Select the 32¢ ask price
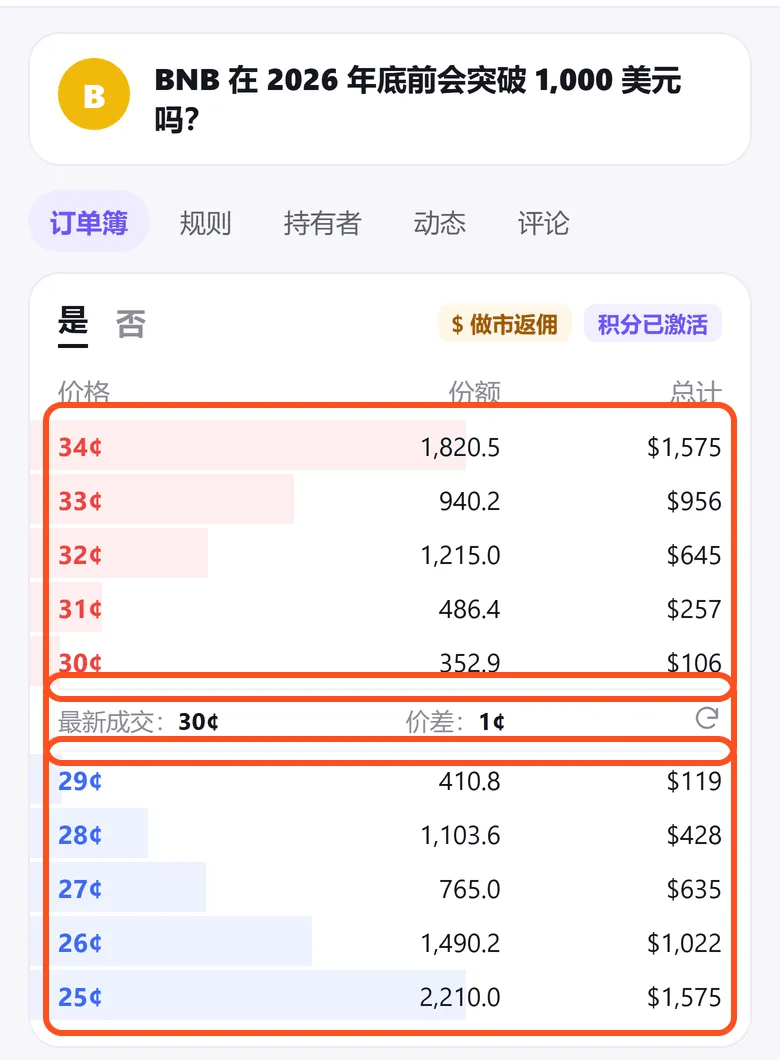 pos(80,555)
